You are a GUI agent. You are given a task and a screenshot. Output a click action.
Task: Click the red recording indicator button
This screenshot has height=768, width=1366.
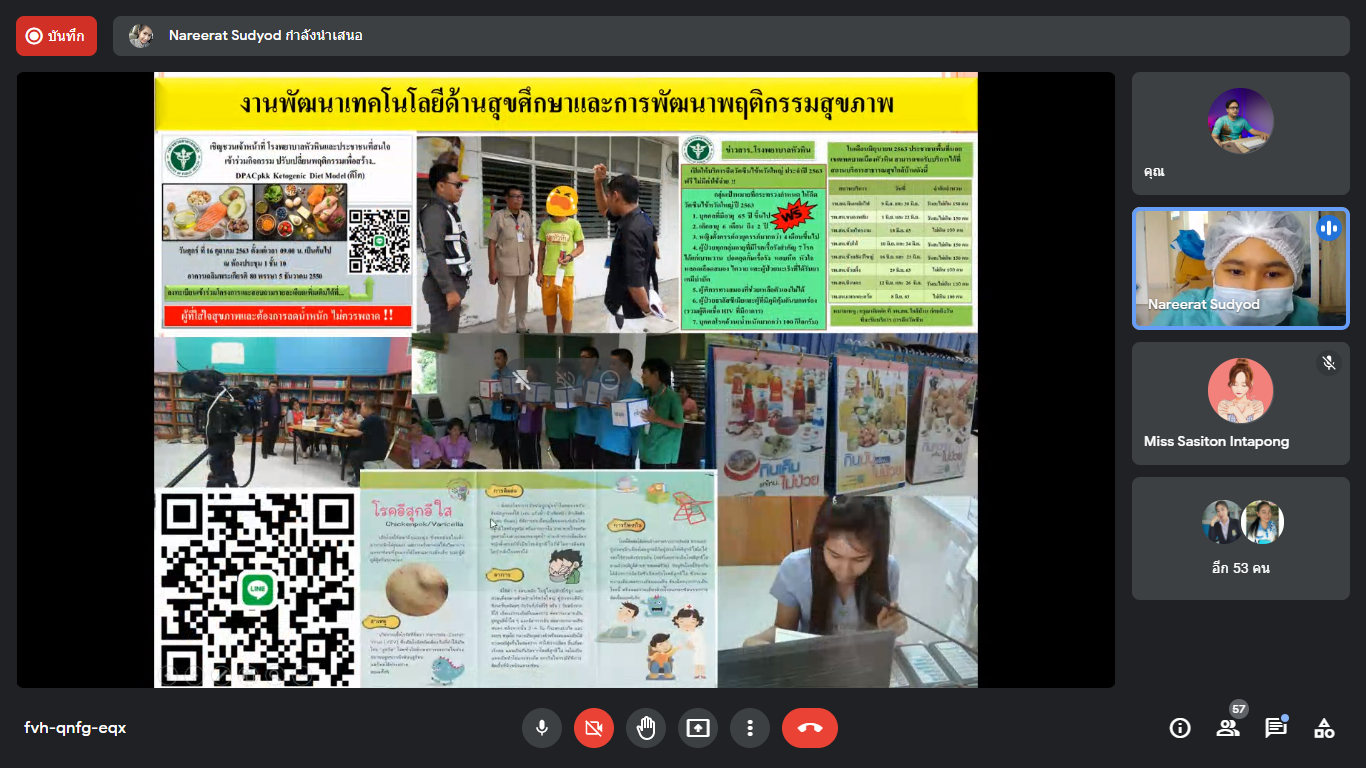(56, 36)
